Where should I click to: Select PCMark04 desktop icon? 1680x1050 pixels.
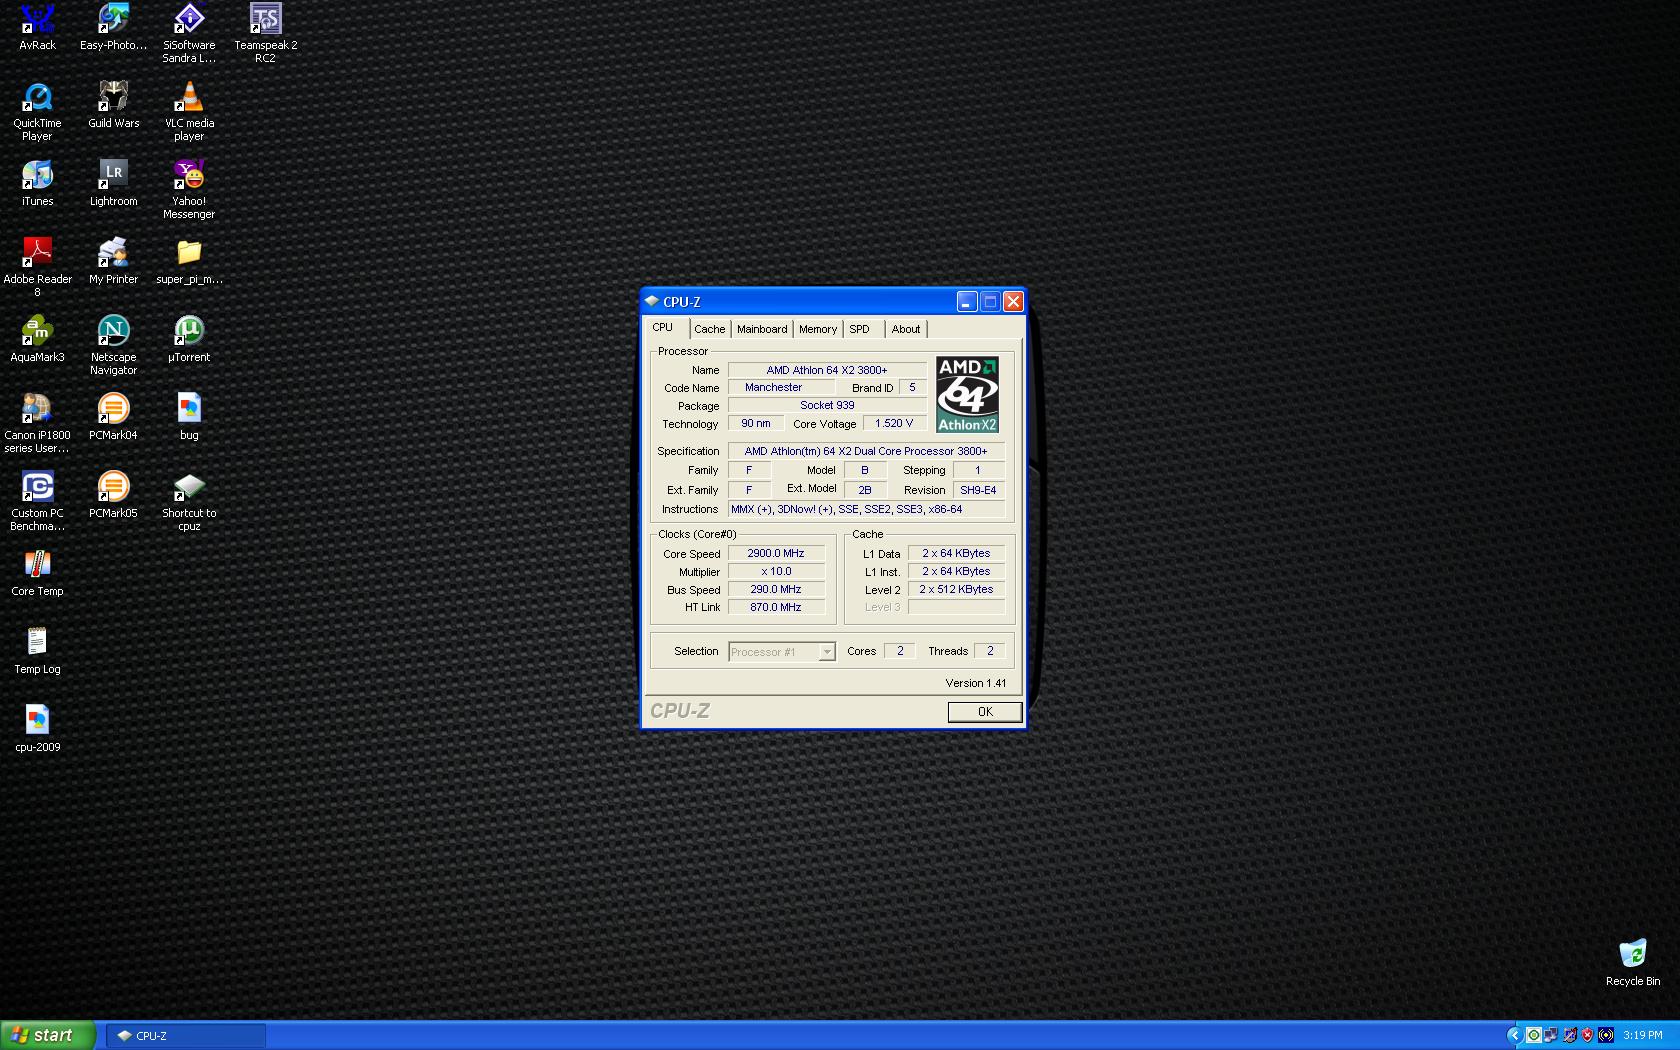(x=113, y=417)
